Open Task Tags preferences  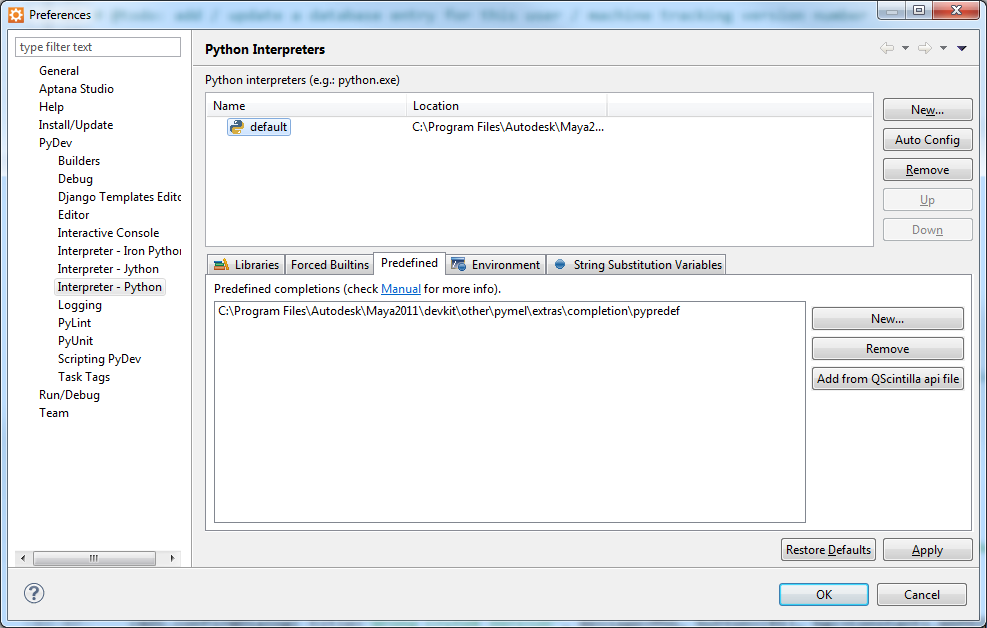(84, 377)
